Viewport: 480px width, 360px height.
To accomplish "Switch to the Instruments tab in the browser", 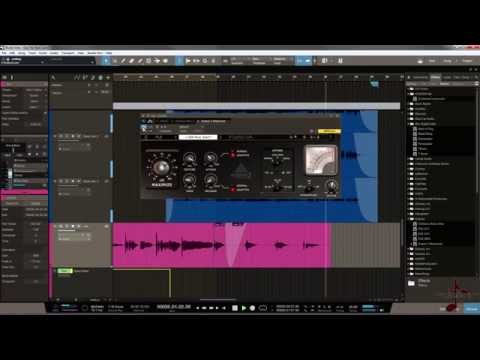I will click(420, 77).
